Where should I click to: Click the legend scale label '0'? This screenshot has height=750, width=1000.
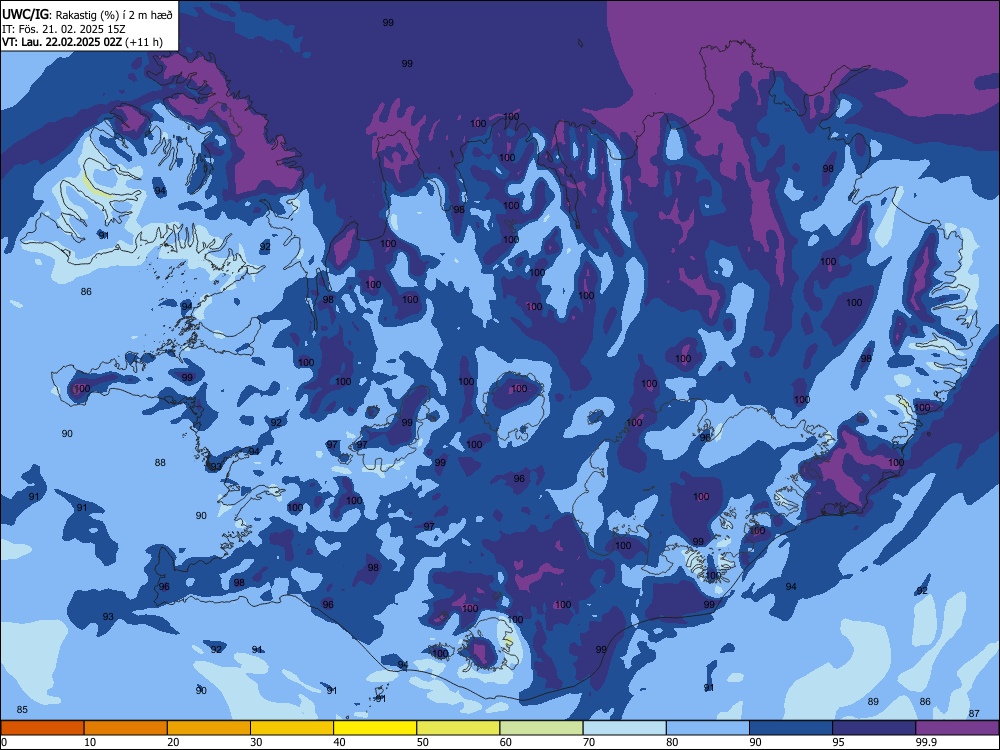tap(4, 742)
